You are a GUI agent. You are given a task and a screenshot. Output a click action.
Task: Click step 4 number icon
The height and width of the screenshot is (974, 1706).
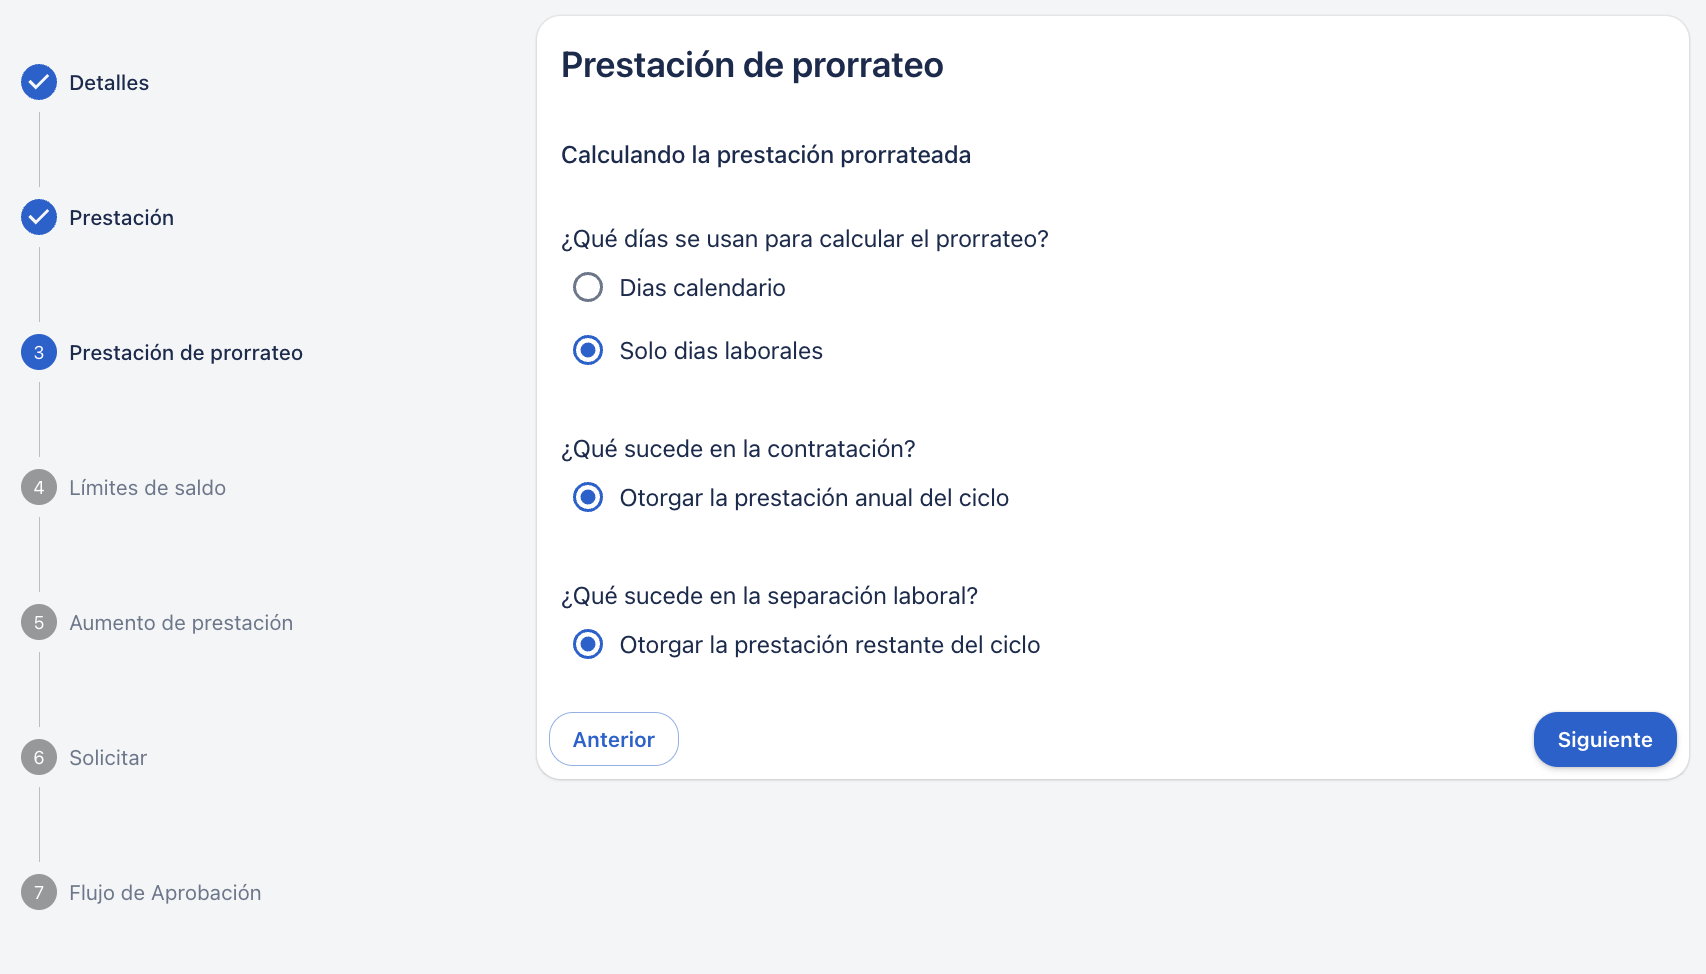coord(39,487)
